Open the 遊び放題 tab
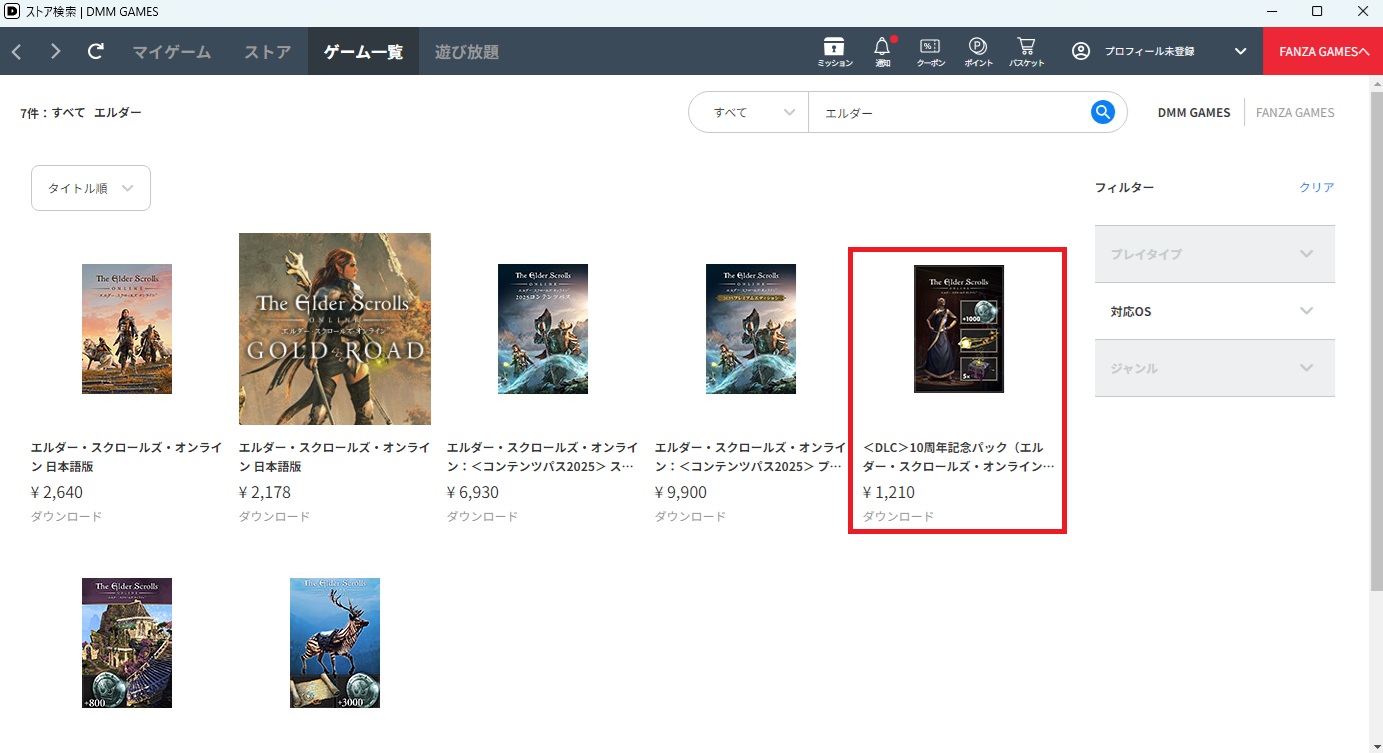The image size is (1383, 753). [x=467, y=51]
